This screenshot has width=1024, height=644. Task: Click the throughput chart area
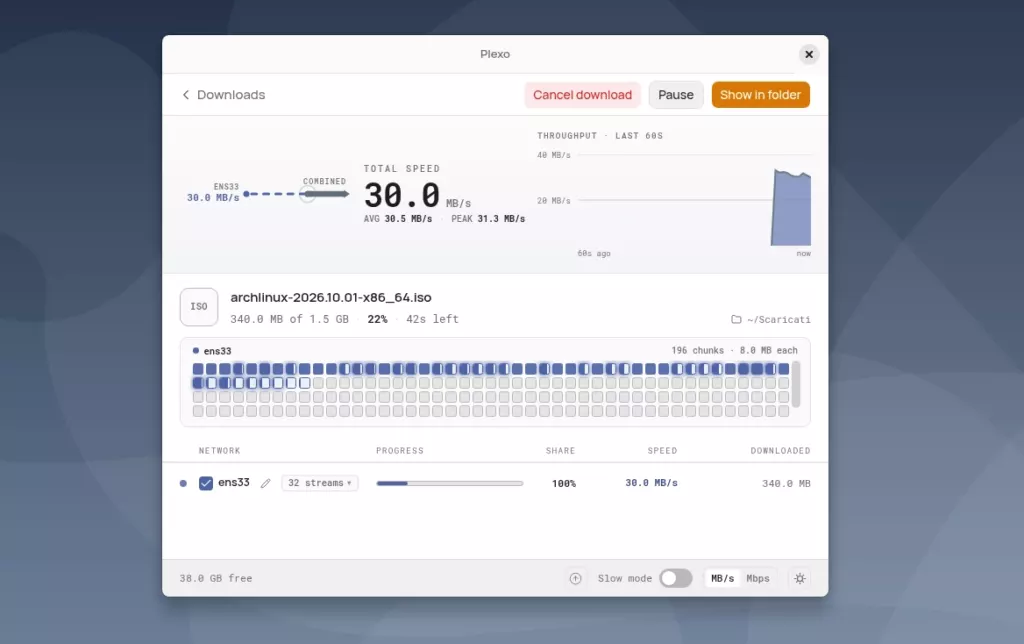(x=694, y=200)
